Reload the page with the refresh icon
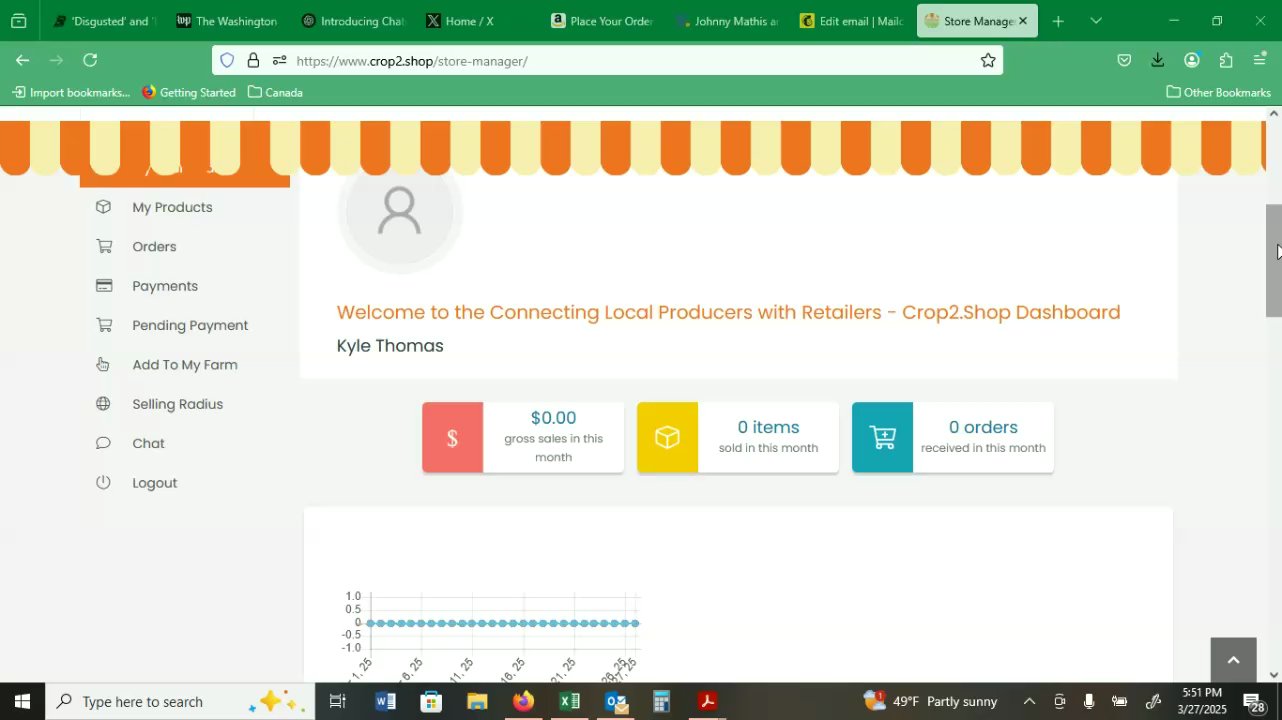 pyautogui.click(x=90, y=61)
